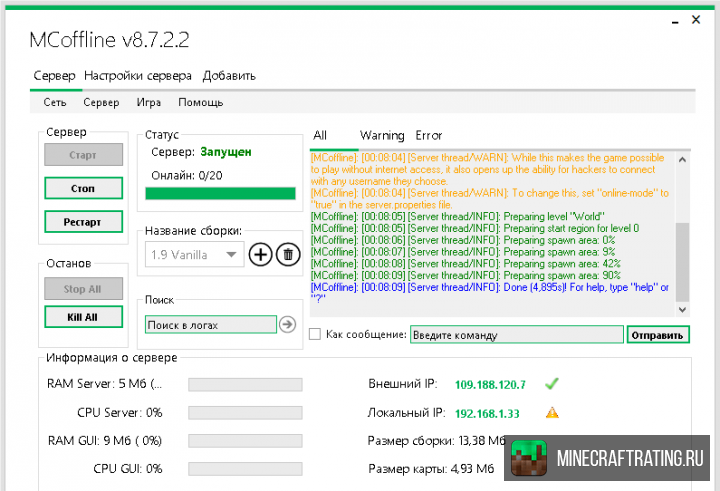Viewport: 720px width, 491px height.
Task: Click the Kill All button
Action: click(84, 317)
